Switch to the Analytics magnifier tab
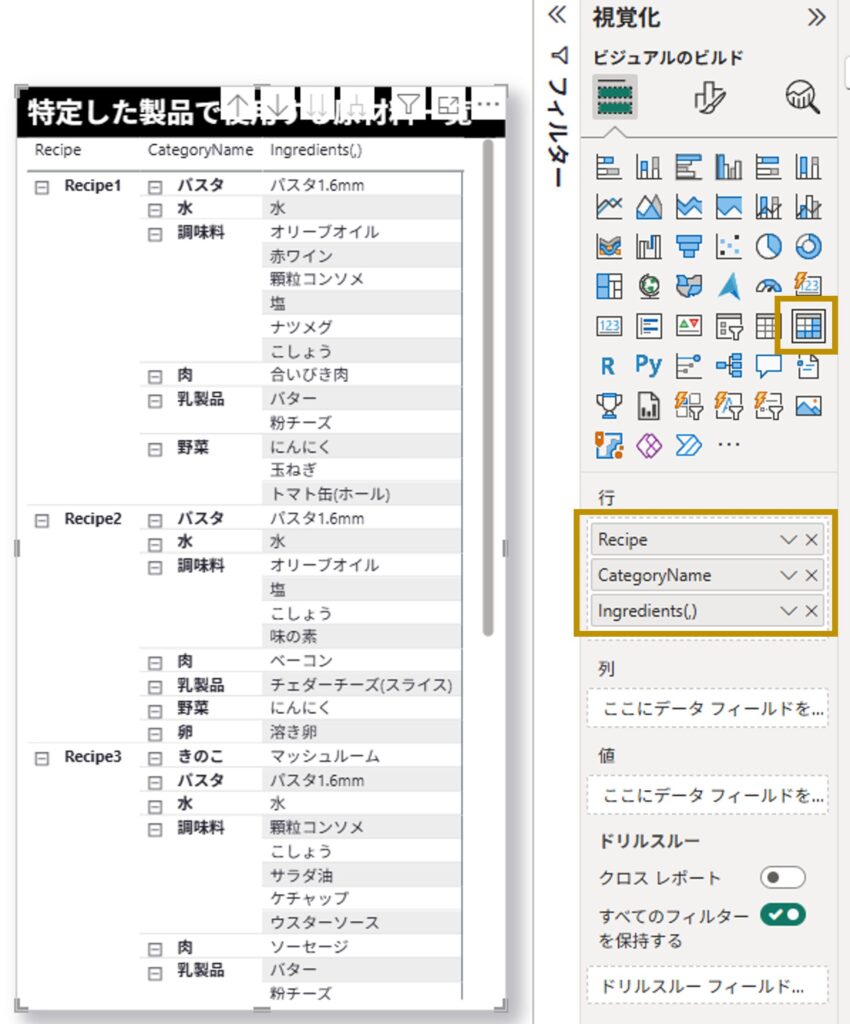The image size is (850, 1024). [x=802, y=97]
